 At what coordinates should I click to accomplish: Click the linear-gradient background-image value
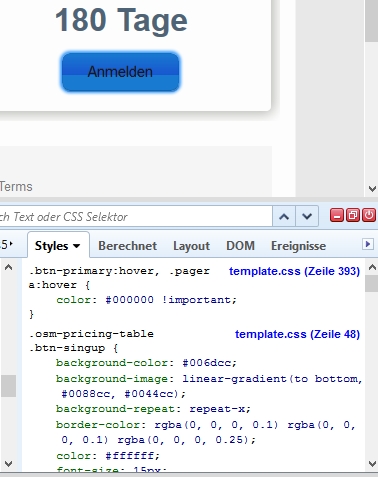(211, 386)
